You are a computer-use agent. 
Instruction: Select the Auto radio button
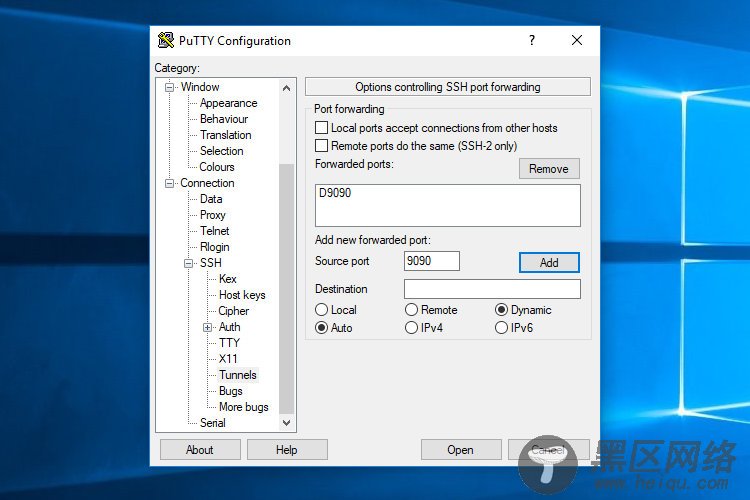coord(321,328)
